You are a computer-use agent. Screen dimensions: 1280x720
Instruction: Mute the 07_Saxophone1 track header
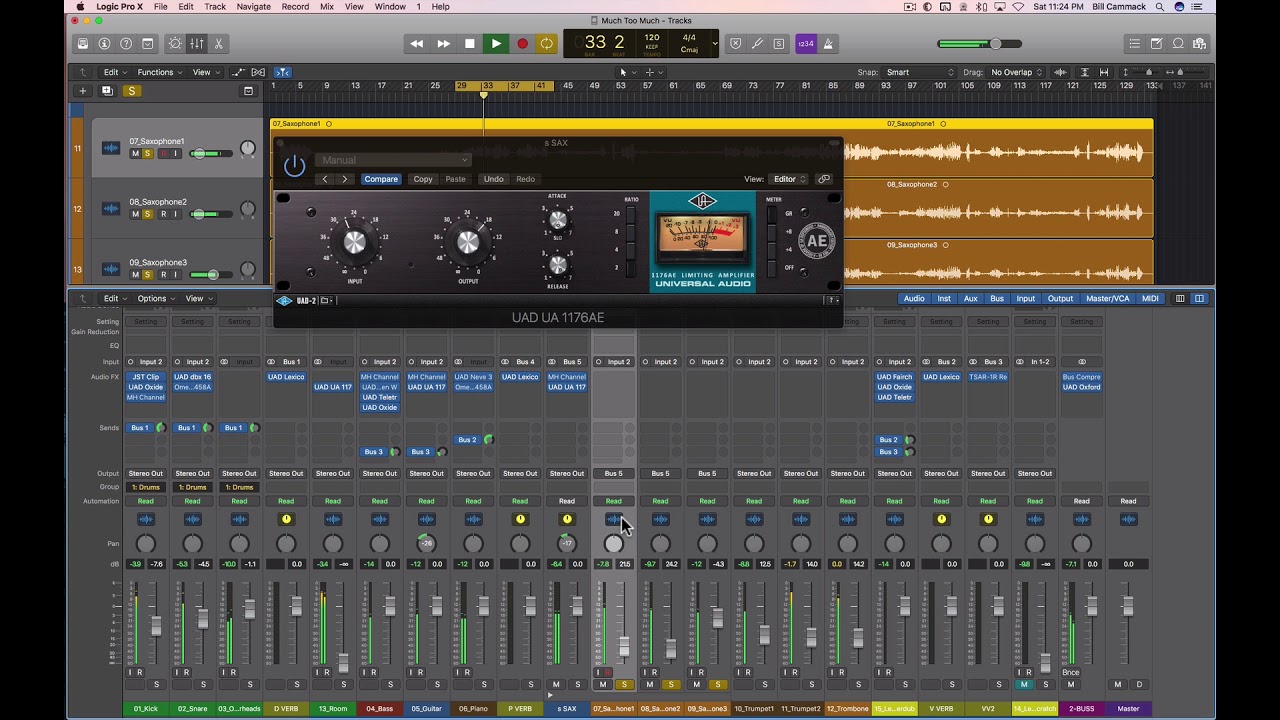(x=135, y=154)
